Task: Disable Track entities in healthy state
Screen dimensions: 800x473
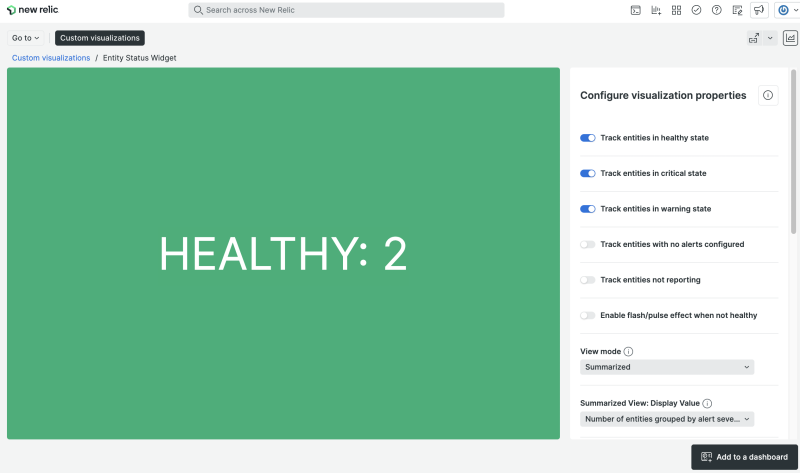Action: (x=588, y=138)
